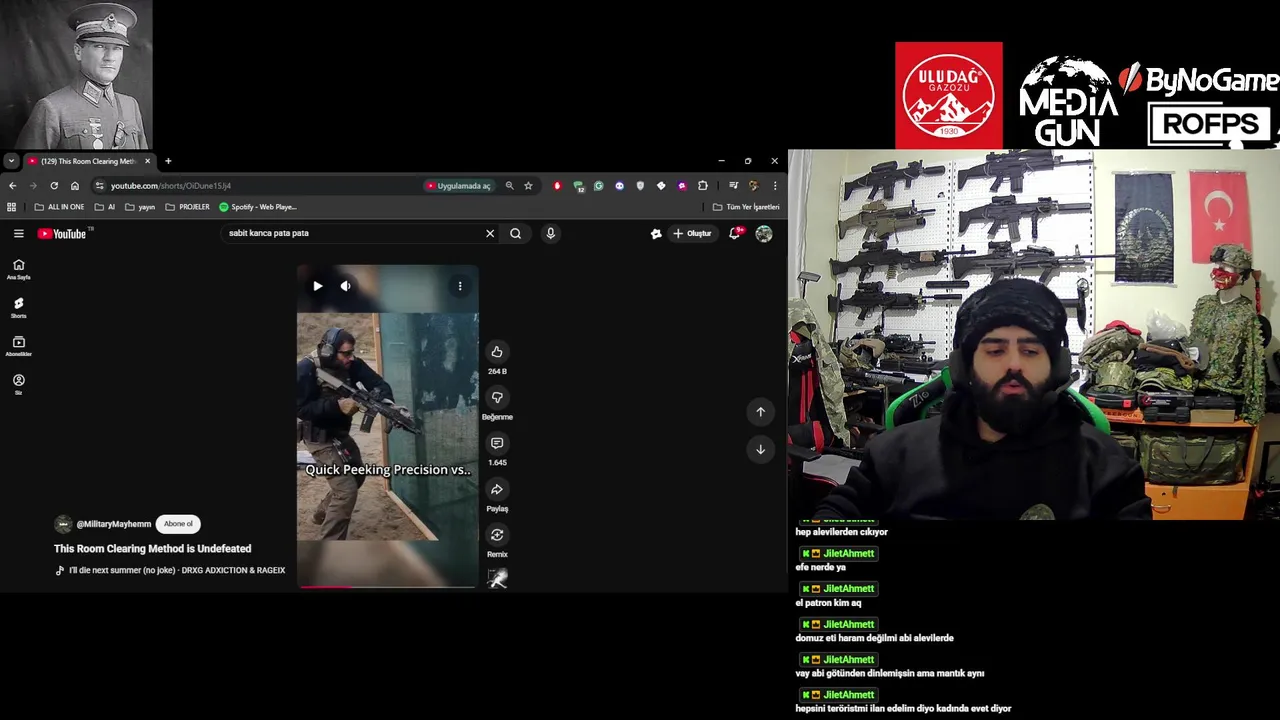Click Uygulamada aç open-in-app chip
This screenshot has height=720, width=1280.
pyautogui.click(x=459, y=186)
